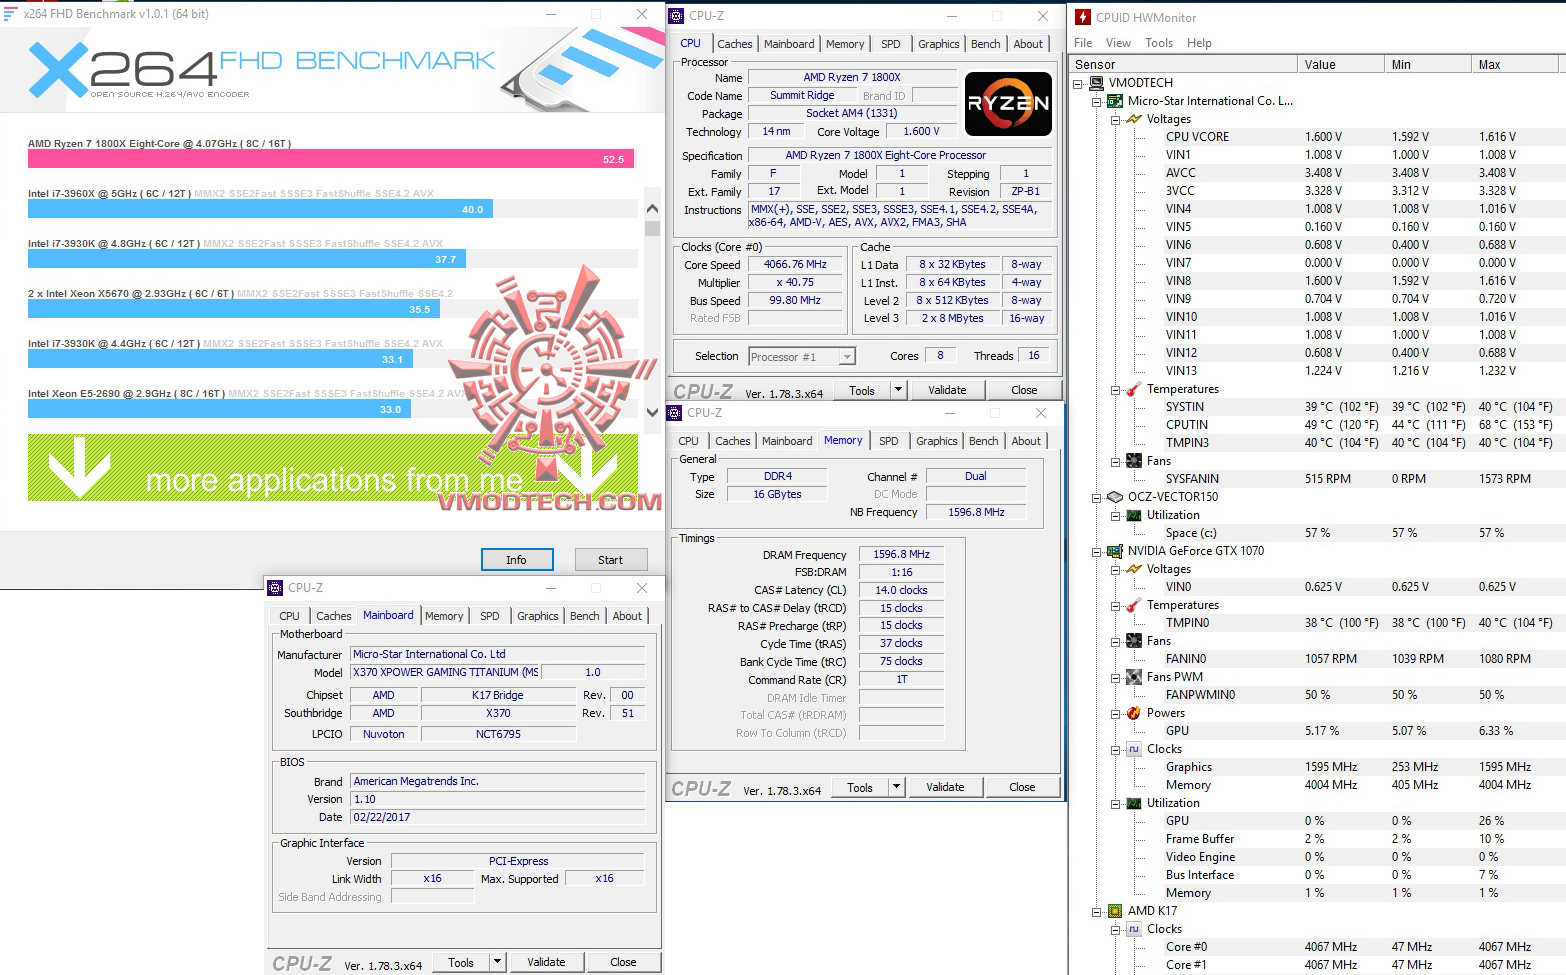Viewport: 1566px width, 975px height.
Task: Select the Voltages icon under Micro-Star International
Action: [1133, 118]
